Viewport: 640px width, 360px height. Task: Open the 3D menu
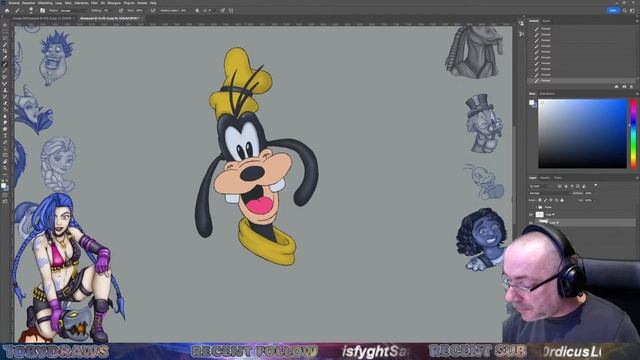[x=103, y=3]
